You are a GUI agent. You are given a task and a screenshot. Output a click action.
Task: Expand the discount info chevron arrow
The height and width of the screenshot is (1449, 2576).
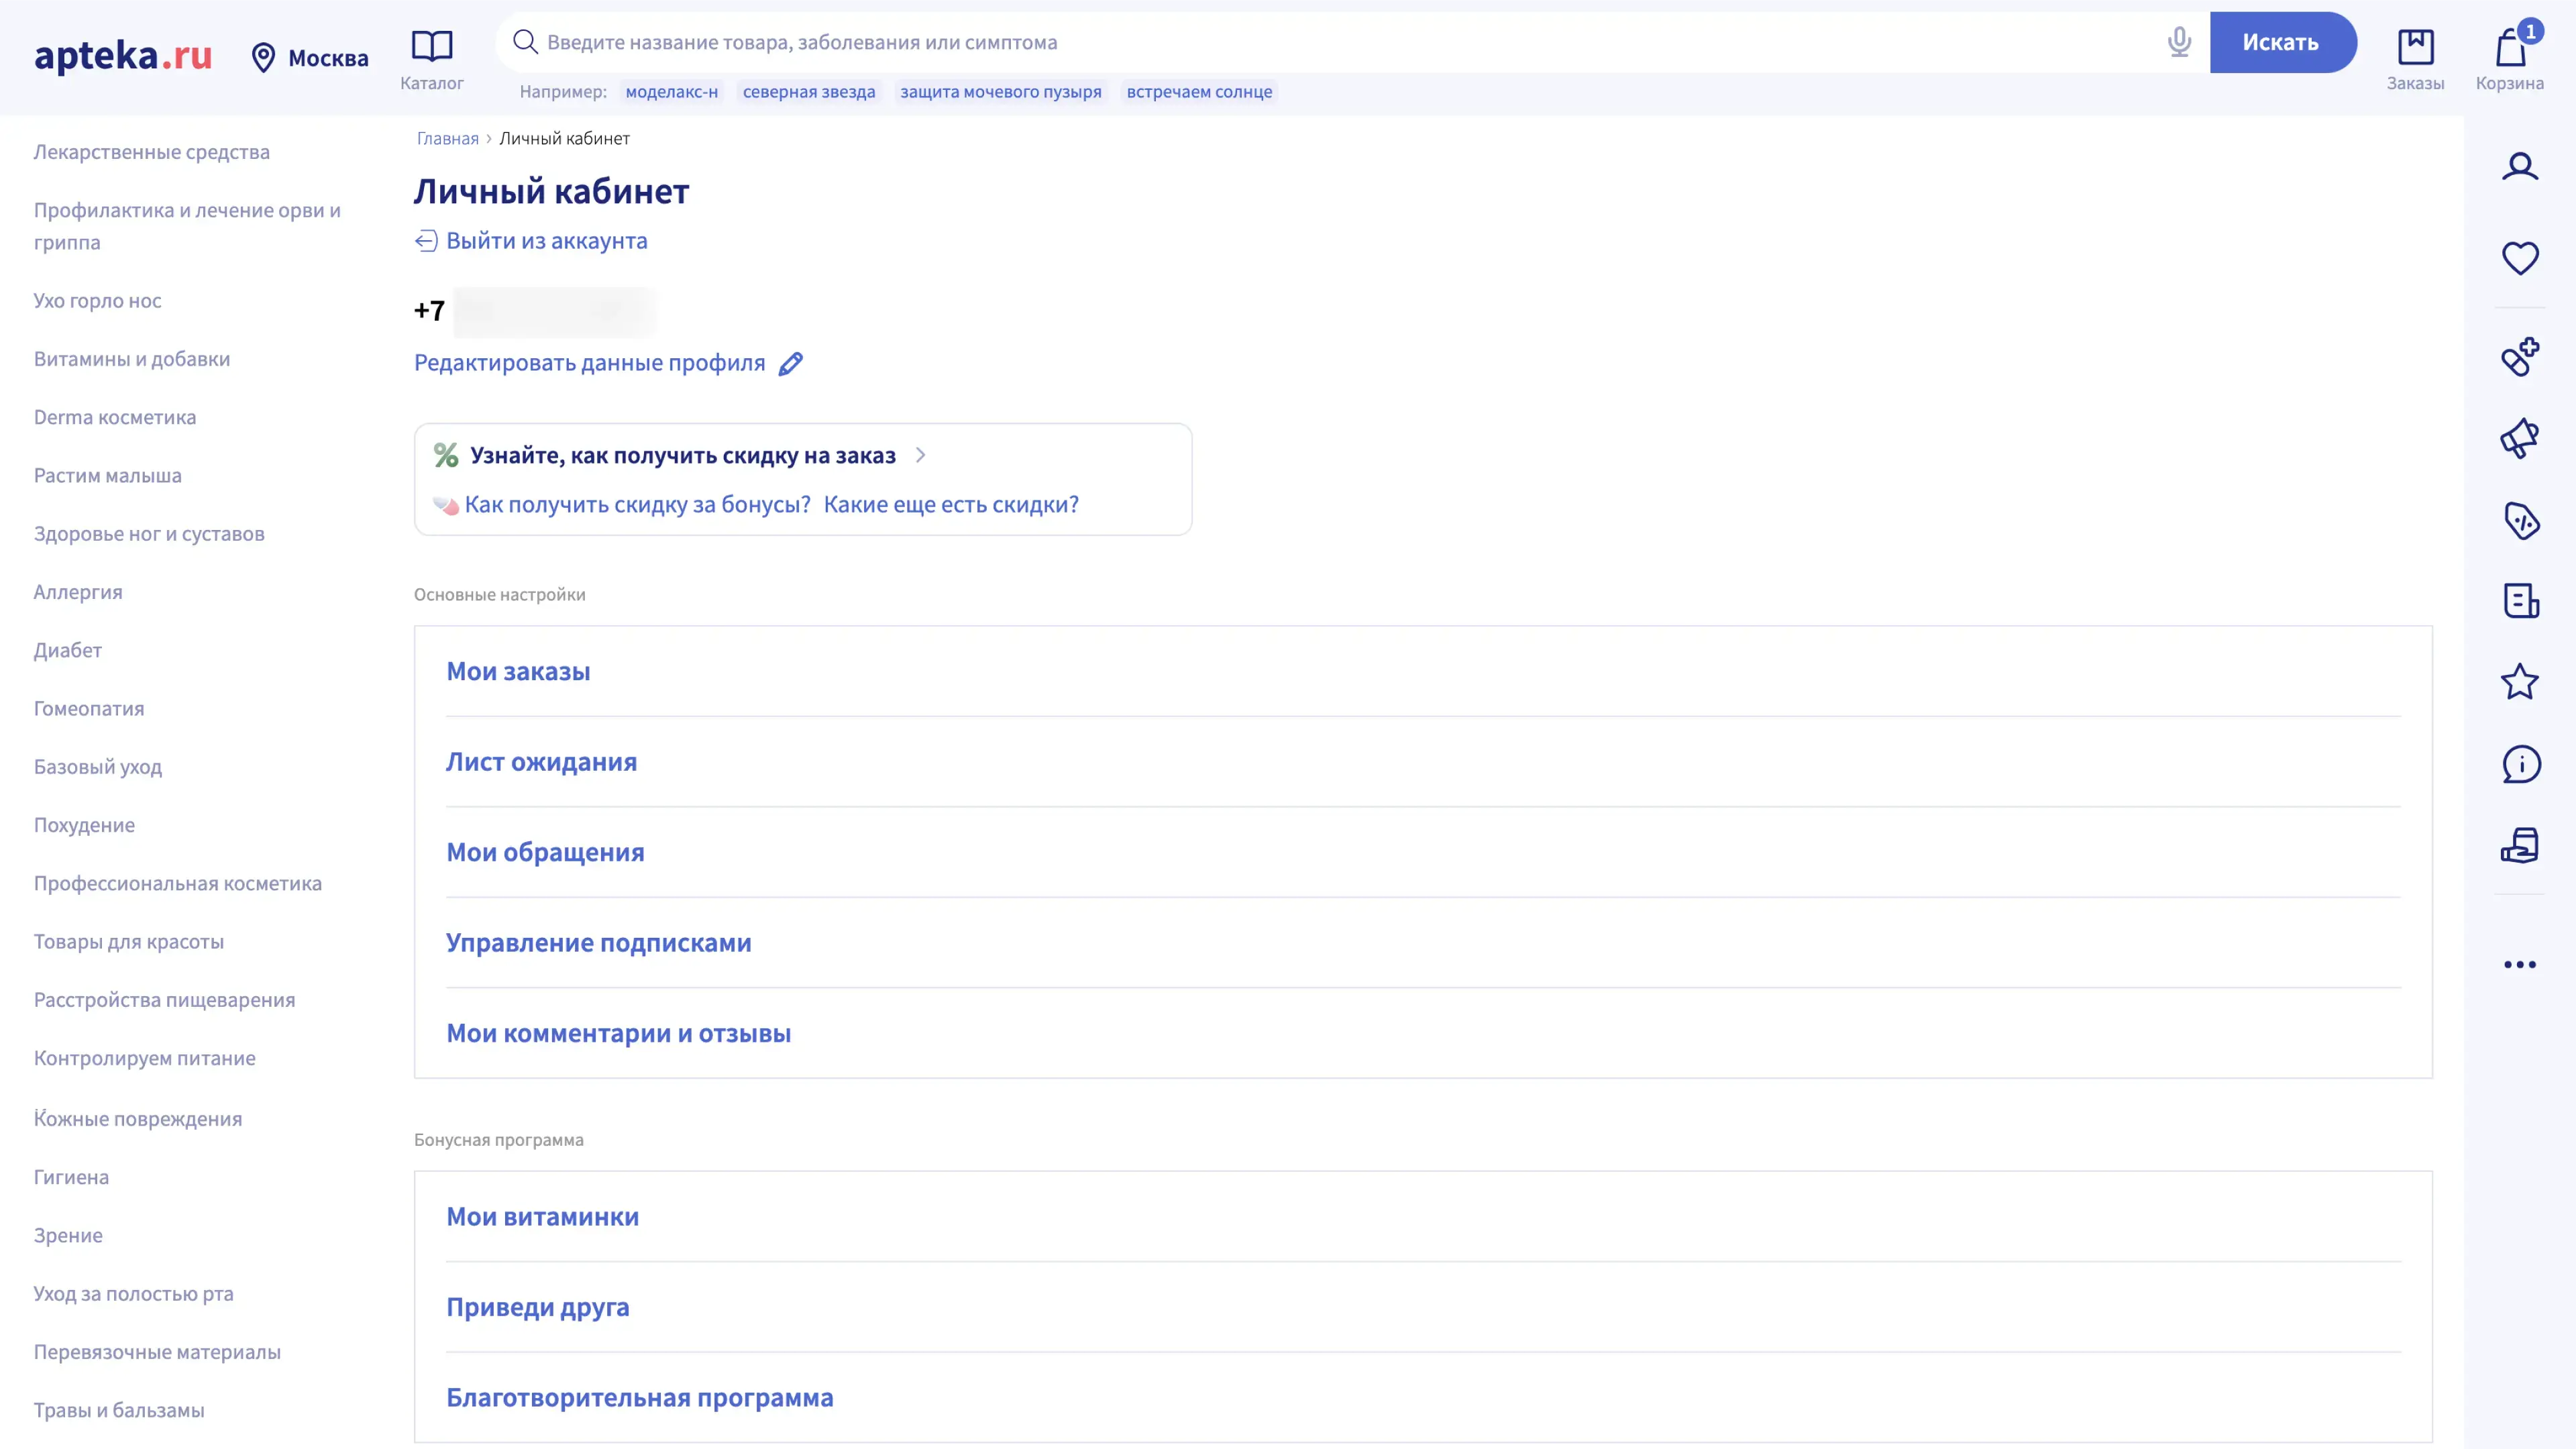(x=920, y=456)
